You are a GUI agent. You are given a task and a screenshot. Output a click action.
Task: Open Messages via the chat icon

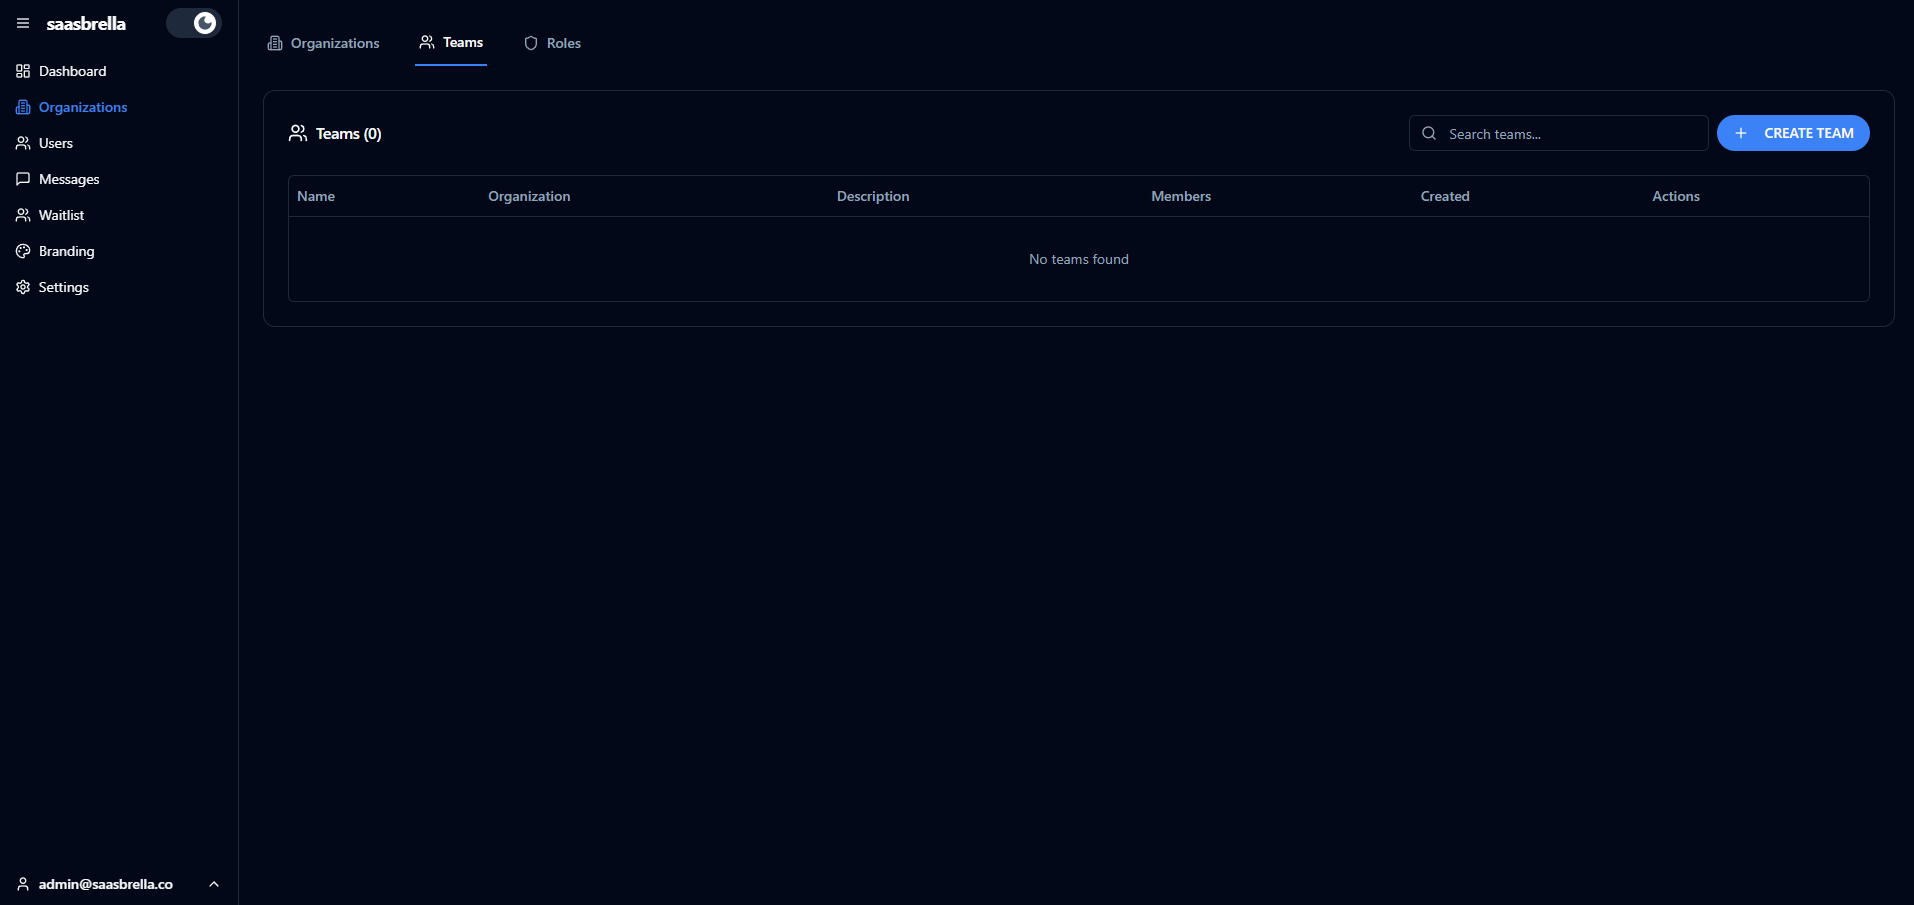pyautogui.click(x=23, y=179)
